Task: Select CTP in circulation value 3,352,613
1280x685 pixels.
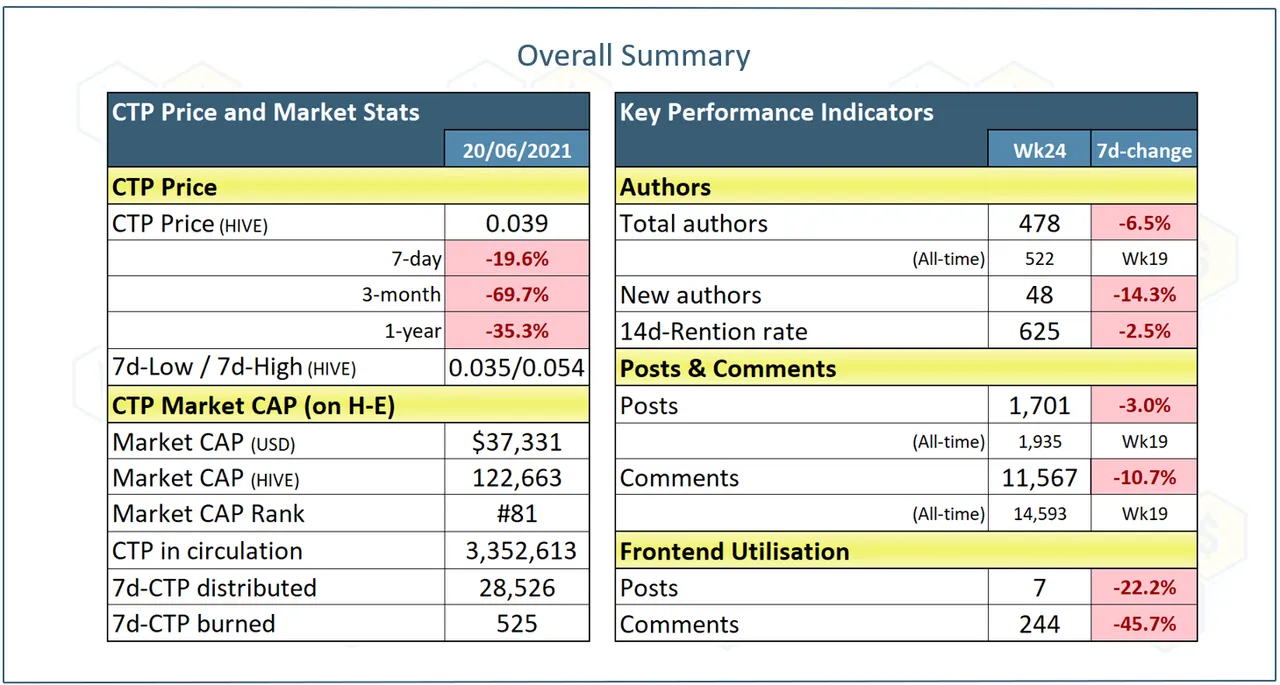Action: 517,551
